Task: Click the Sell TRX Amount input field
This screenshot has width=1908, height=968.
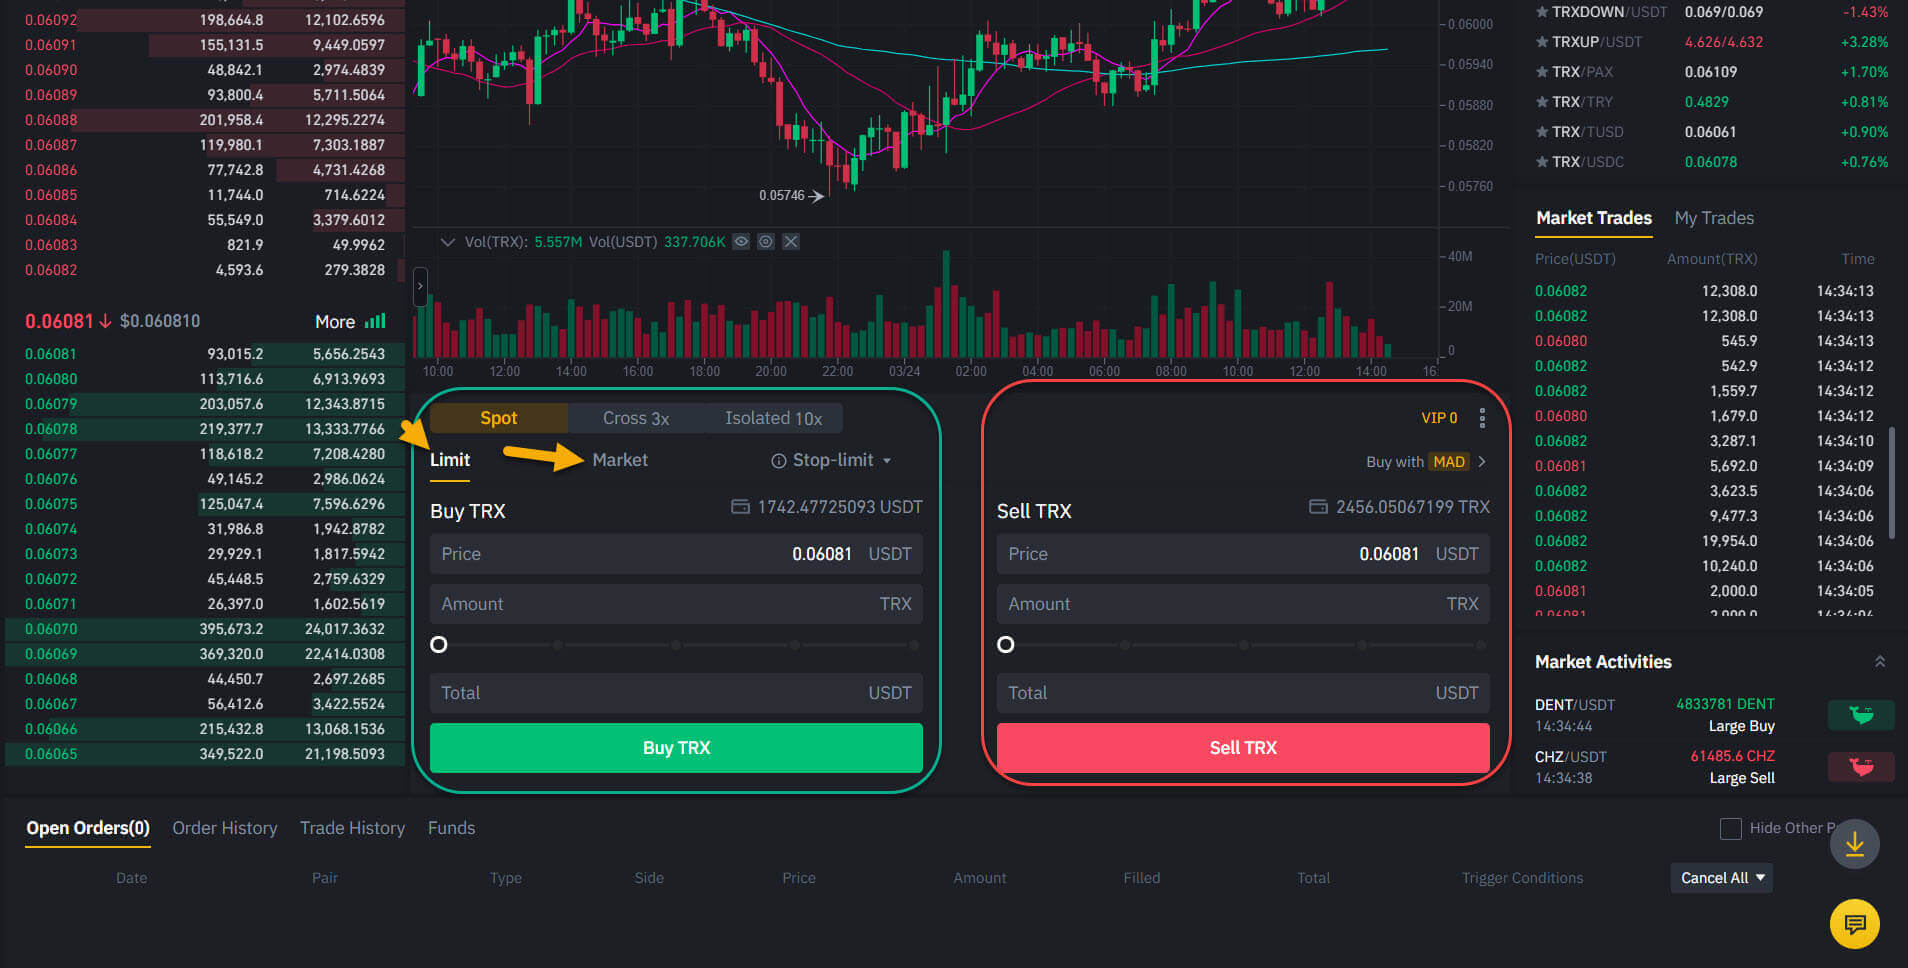Action: coord(1243,604)
